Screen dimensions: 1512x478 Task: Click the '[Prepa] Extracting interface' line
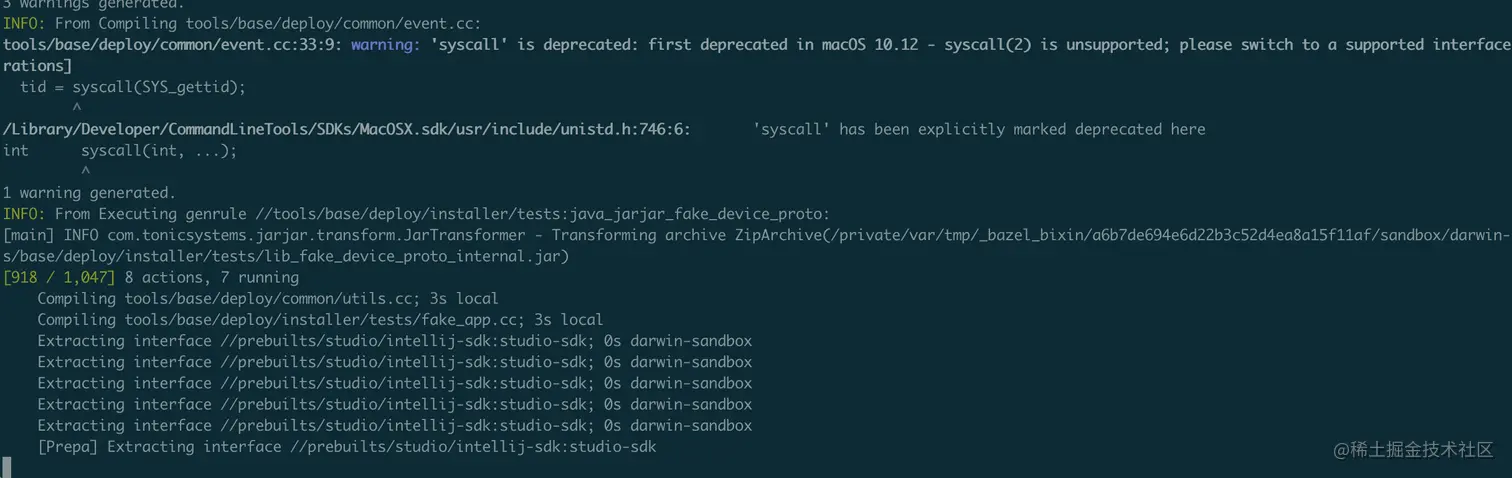pyautogui.click(x=346, y=447)
